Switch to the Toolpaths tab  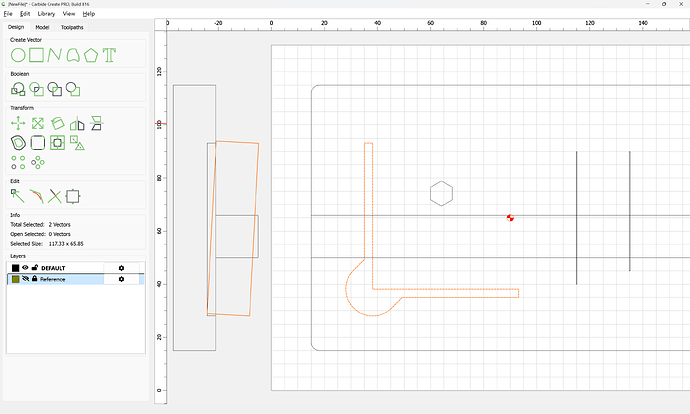point(72,27)
